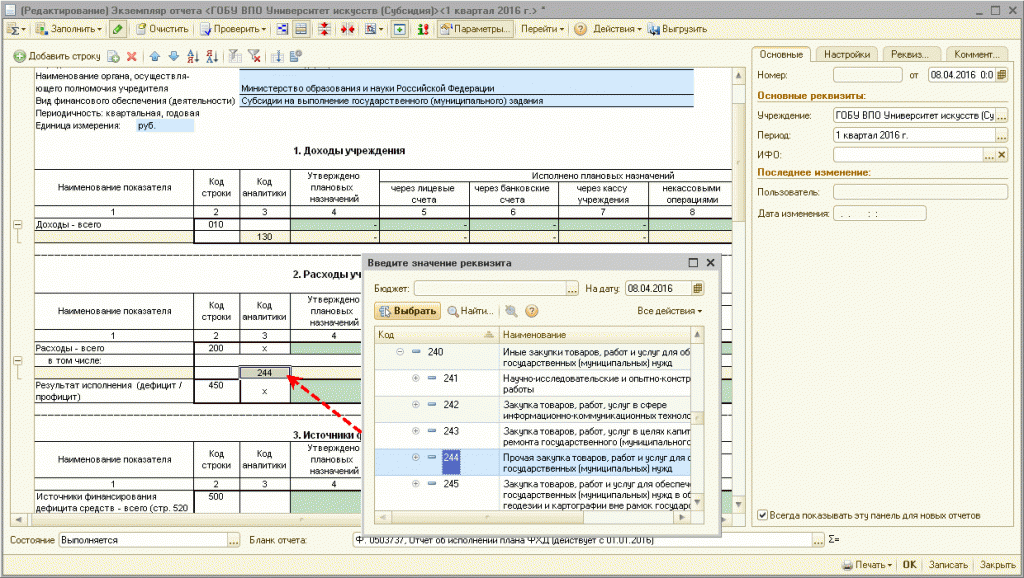Switch to the Настройки tab
This screenshot has height=578, width=1024.
click(x=849, y=54)
